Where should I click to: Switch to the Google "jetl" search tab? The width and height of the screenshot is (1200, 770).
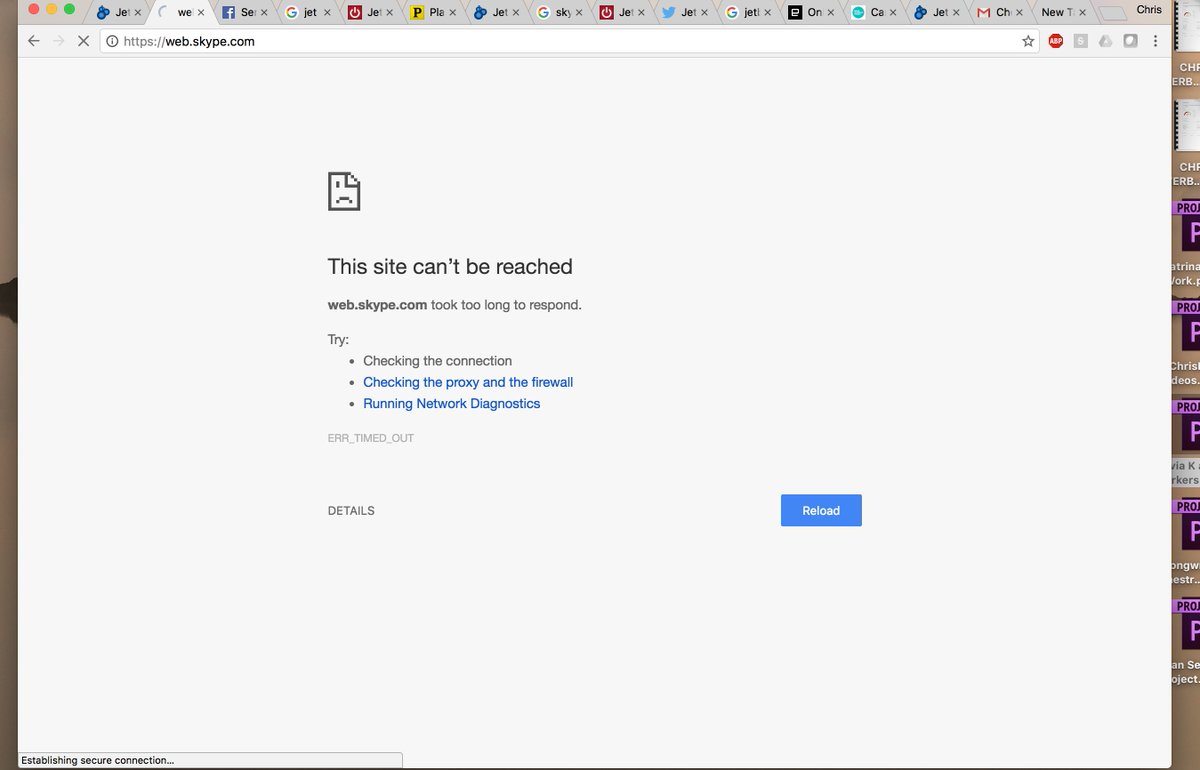pos(749,13)
